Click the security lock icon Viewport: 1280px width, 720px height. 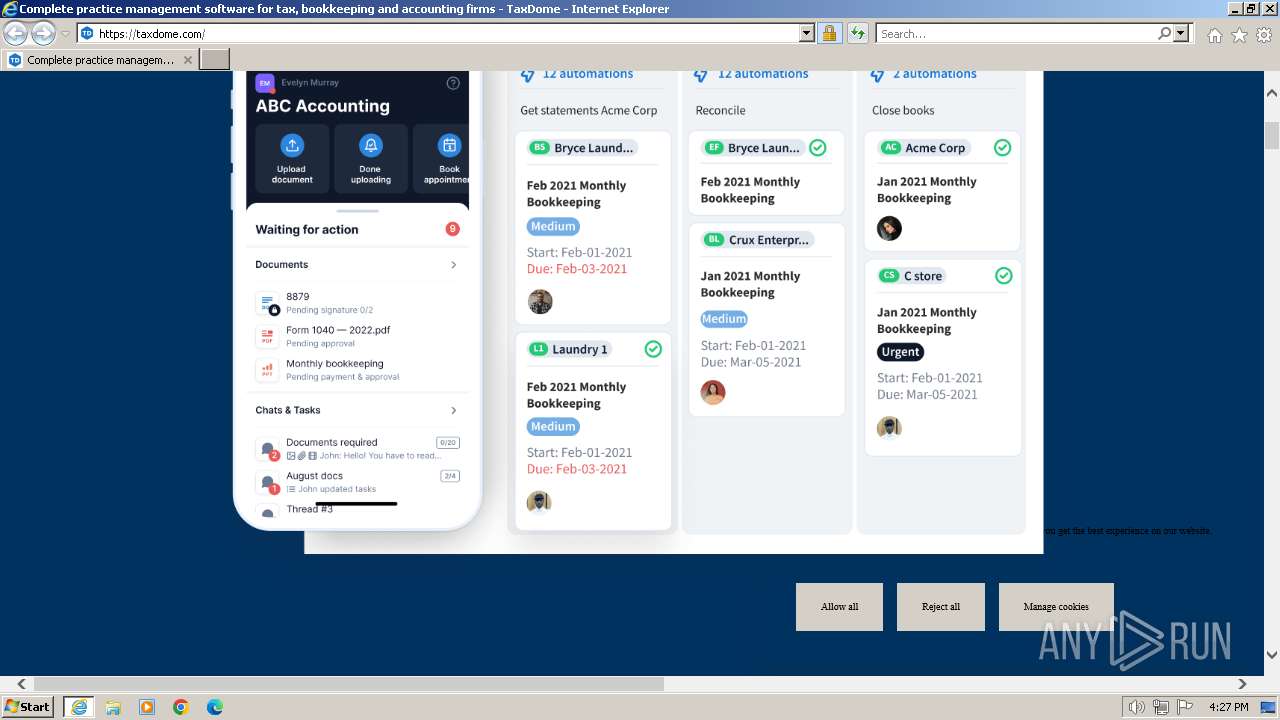pos(829,34)
